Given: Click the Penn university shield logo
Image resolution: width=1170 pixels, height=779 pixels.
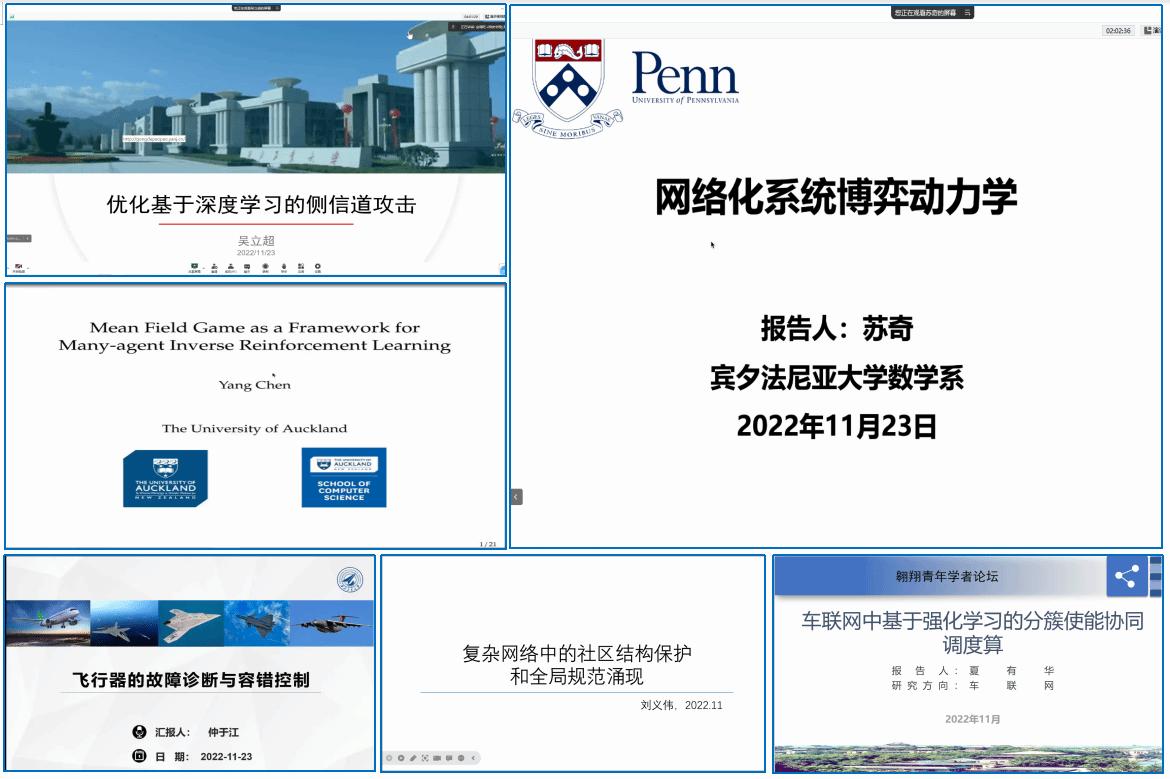Looking at the screenshot, I should (x=568, y=85).
